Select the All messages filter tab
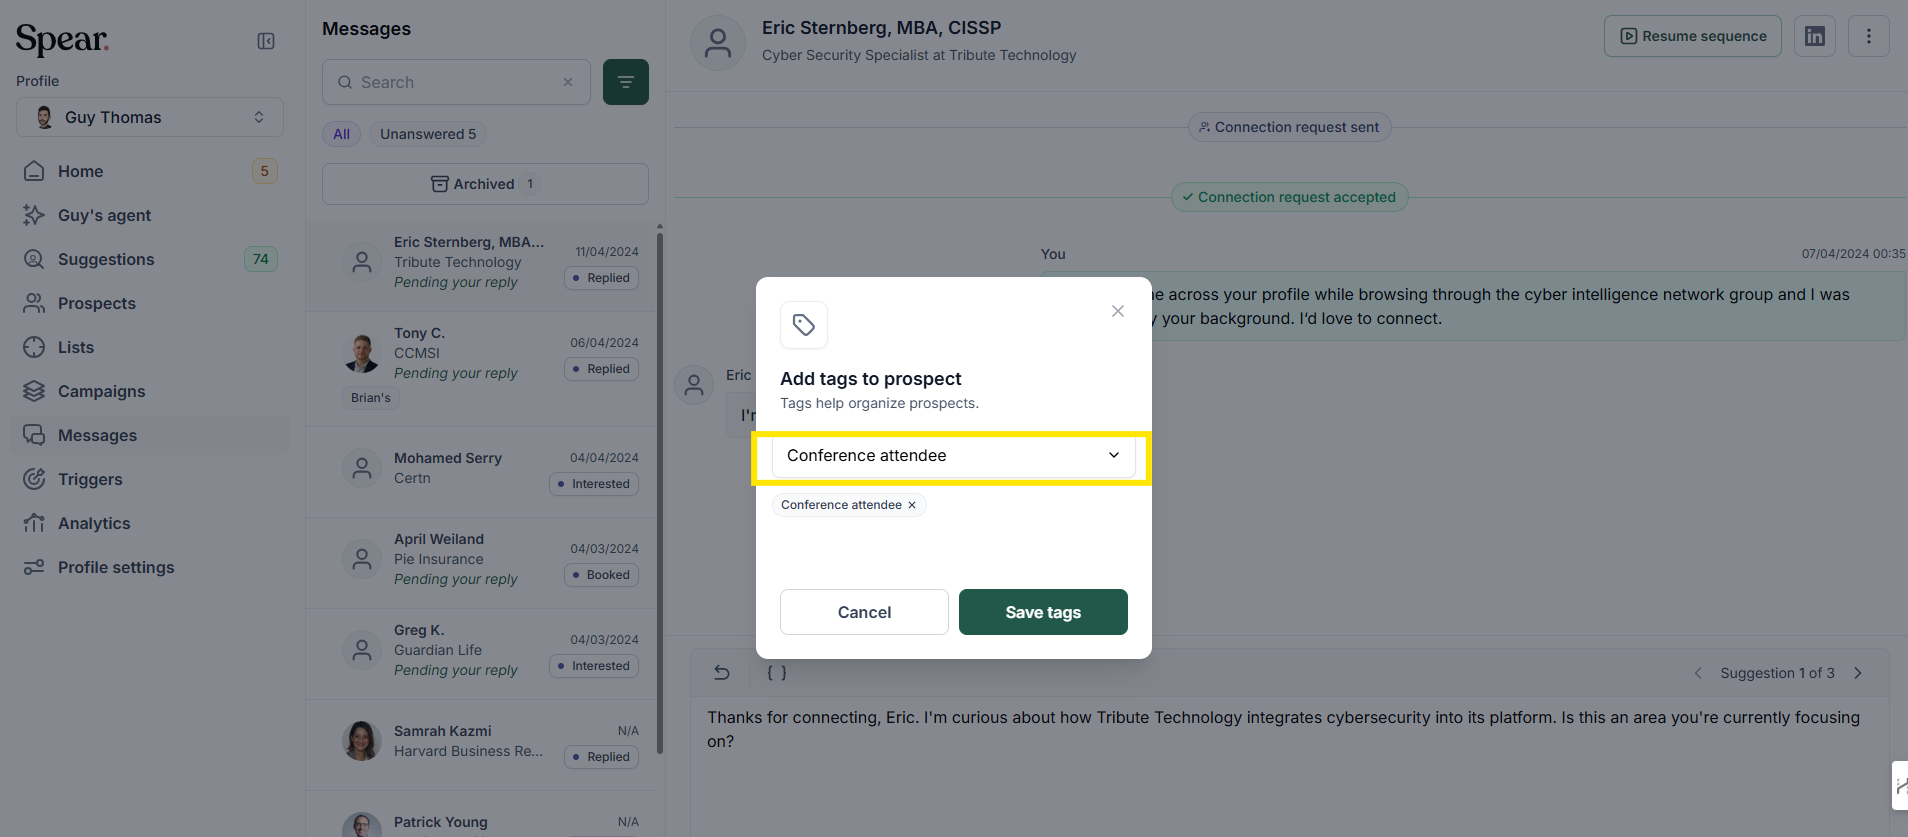 (x=341, y=134)
